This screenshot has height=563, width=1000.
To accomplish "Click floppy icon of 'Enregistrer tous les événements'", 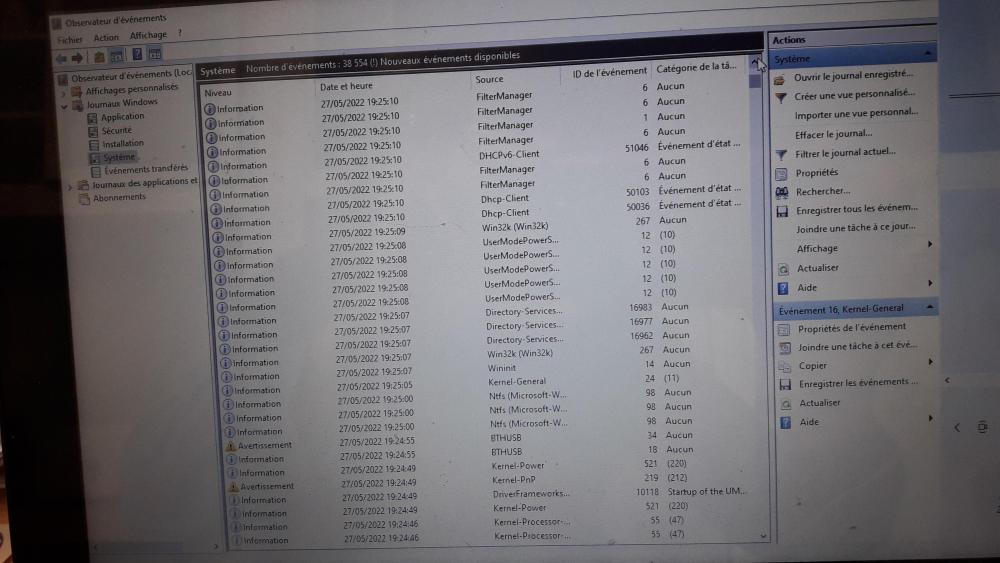I will pos(783,212).
